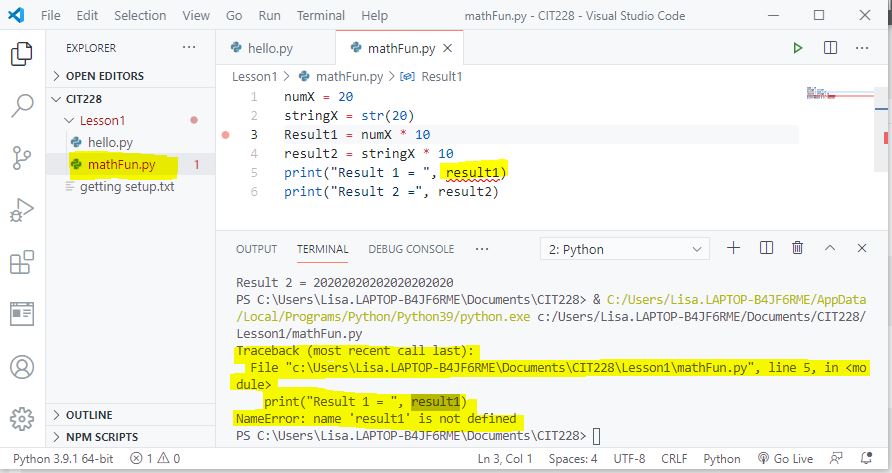Create a new terminal with plus icon
892x473 pixels.
[733, 248]
